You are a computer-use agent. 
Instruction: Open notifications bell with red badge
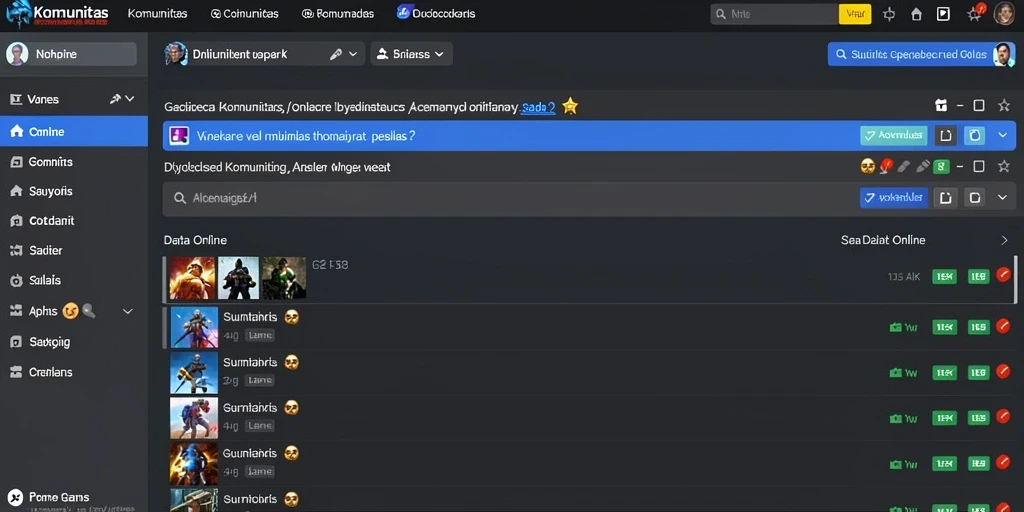click(x=975, y=13)
